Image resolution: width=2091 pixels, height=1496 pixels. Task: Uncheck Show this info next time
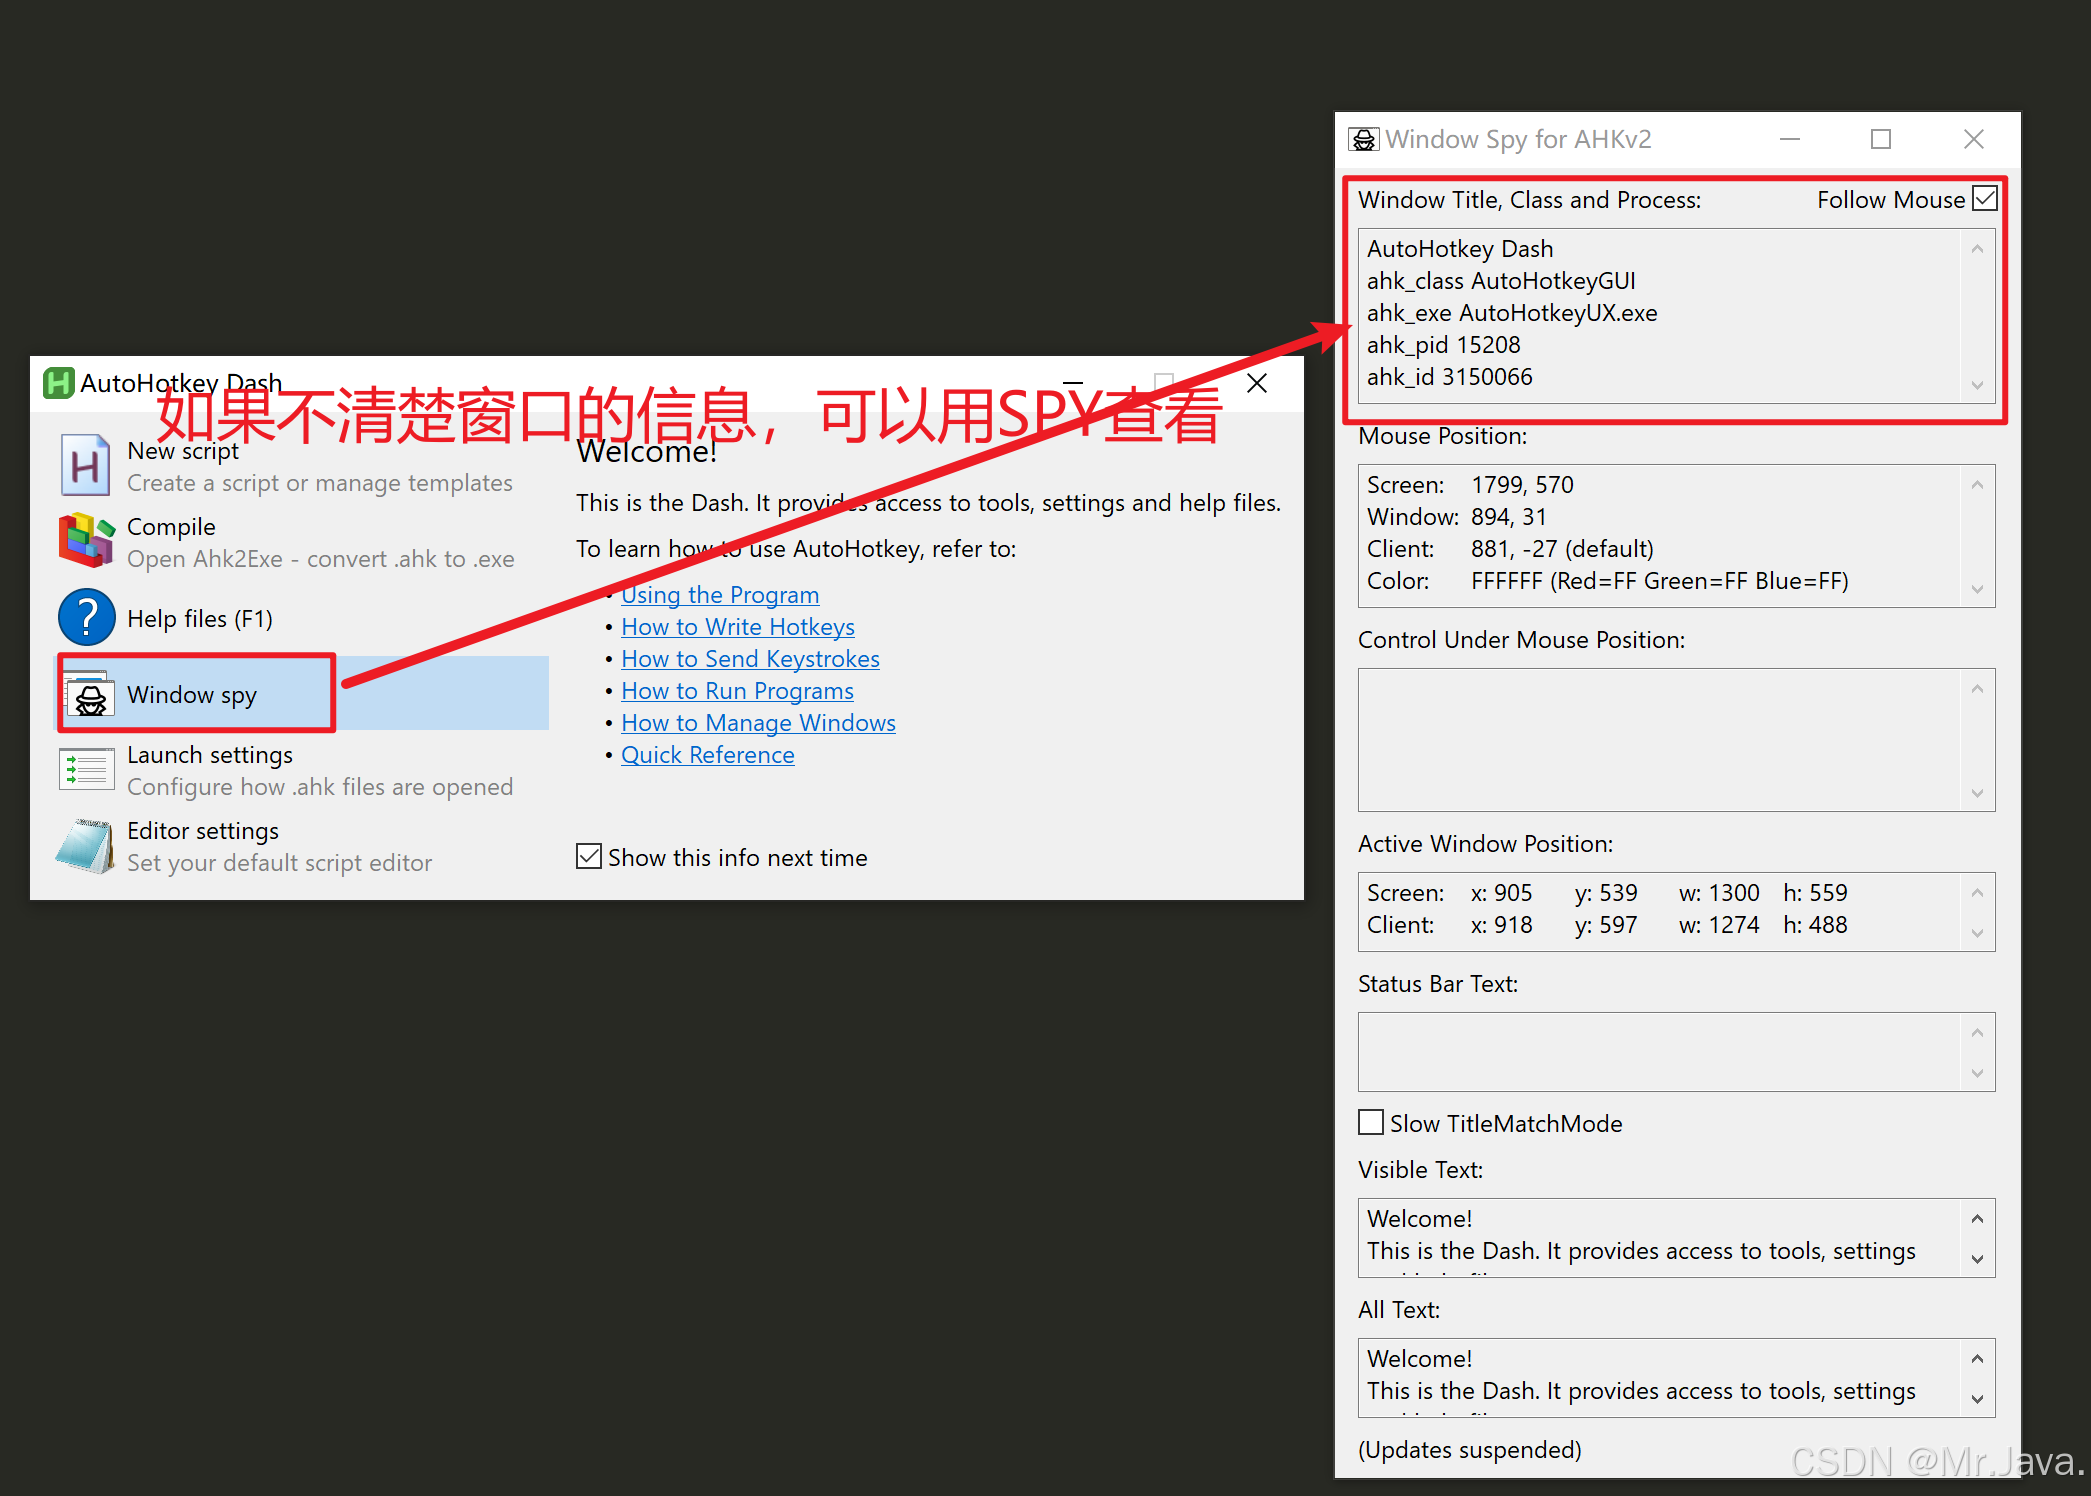[x=589, y=857]
